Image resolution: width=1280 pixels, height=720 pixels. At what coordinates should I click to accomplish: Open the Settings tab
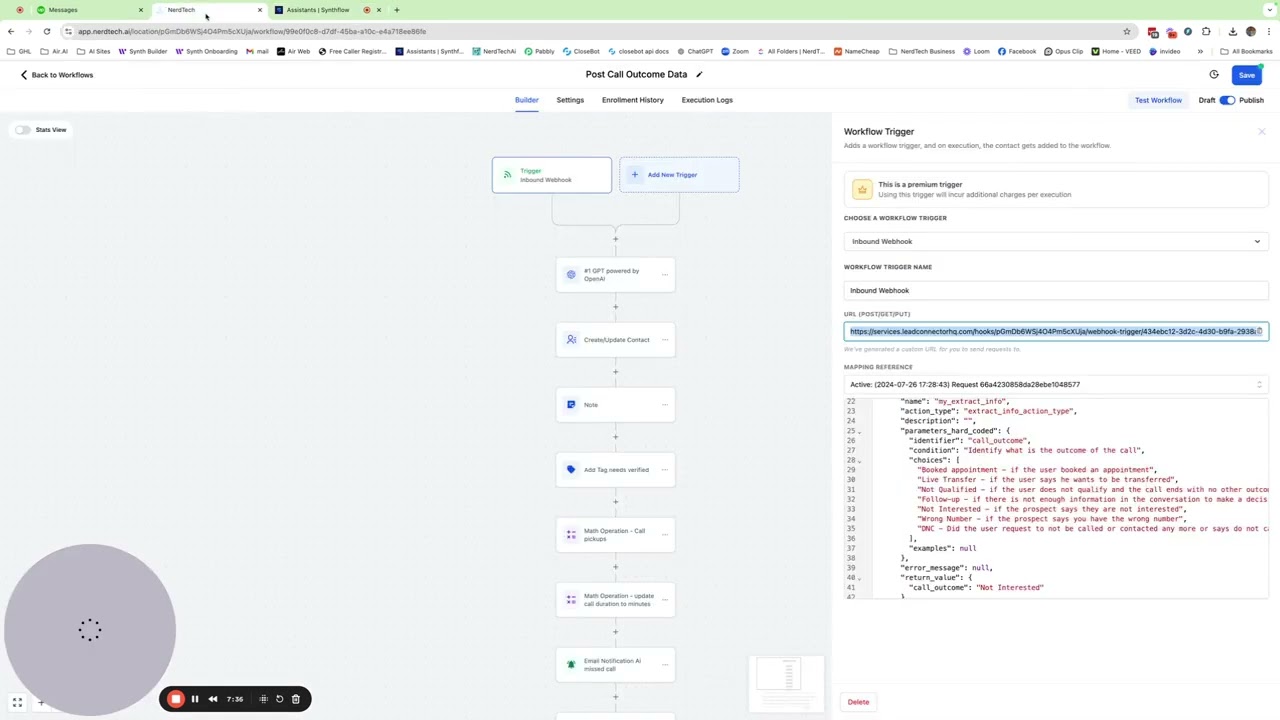pos(570,100)
